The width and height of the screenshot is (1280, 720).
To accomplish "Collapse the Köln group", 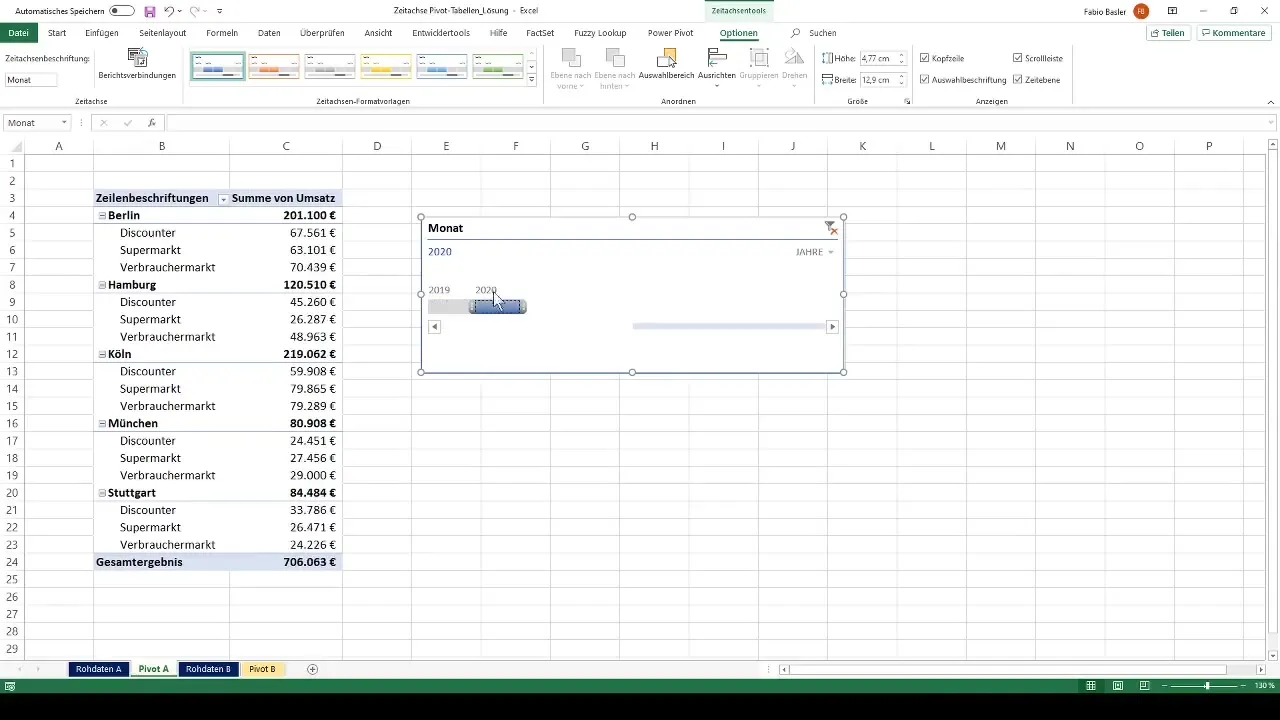I will 102,354.
